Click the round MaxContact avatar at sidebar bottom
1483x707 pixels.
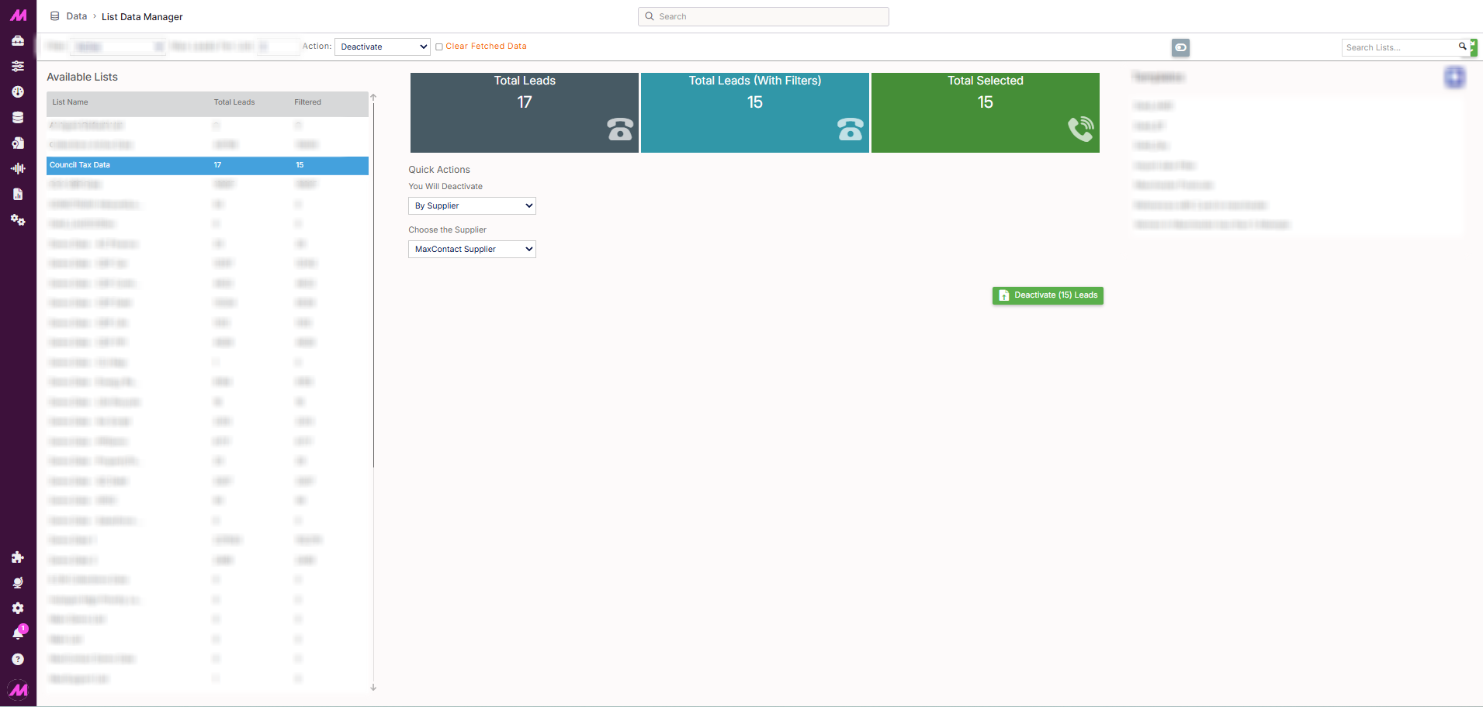(x=18, y=689)
